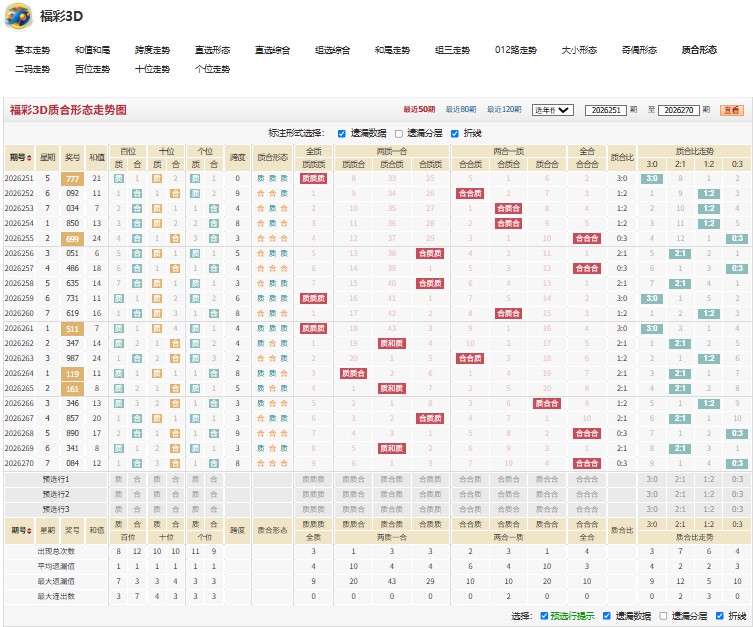The image size is (753, 627).
Task: Enable 遗漏分层 checkbox in 标注形式选择 row
Action: tap(399, 133)
